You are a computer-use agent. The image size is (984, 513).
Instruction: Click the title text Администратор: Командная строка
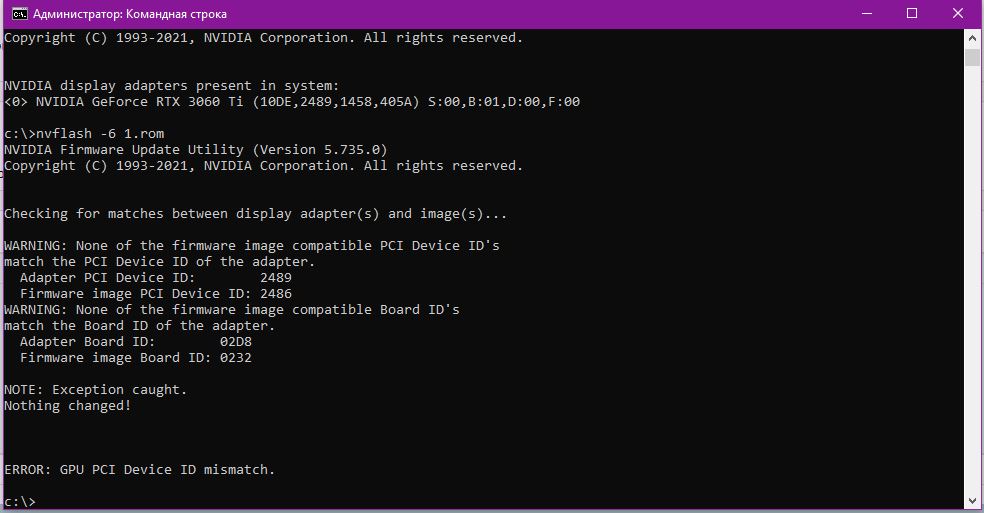pos(130,14)
